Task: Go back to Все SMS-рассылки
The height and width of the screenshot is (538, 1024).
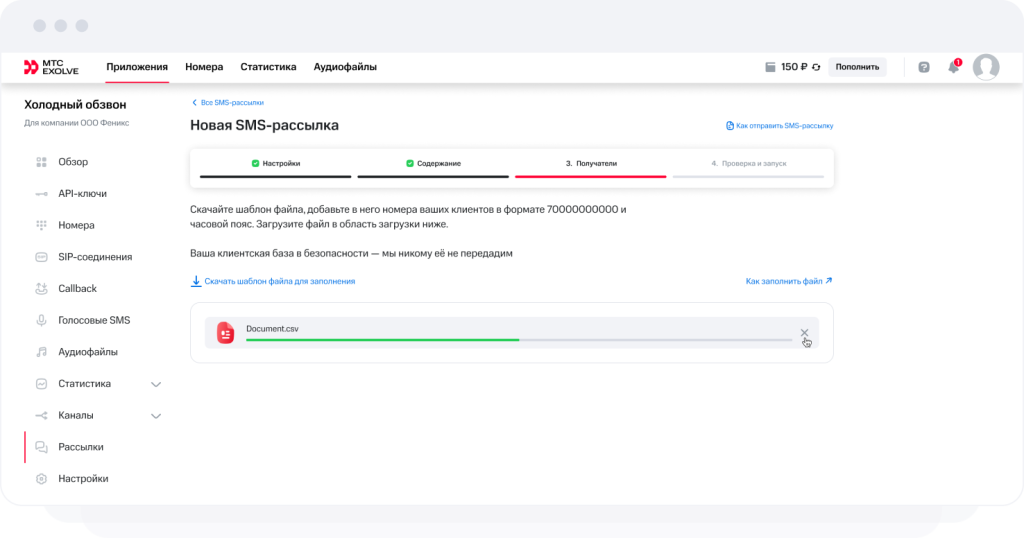Action: click(227, 103)
